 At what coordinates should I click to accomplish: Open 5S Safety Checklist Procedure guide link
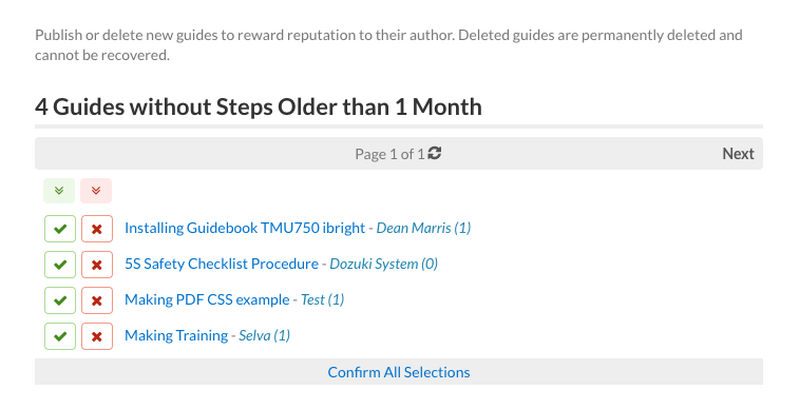click(x=221, y=264)
